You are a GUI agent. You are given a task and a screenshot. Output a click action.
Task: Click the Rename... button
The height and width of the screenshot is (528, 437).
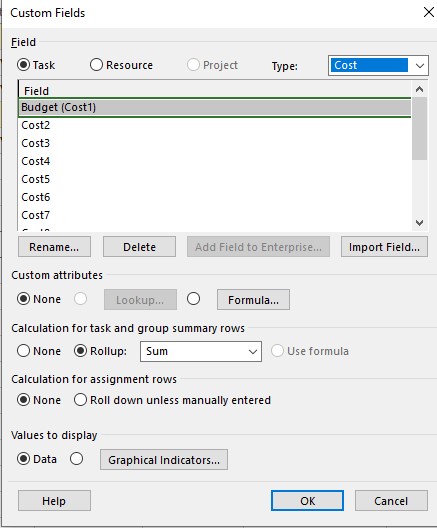click(x=54, y=247)
